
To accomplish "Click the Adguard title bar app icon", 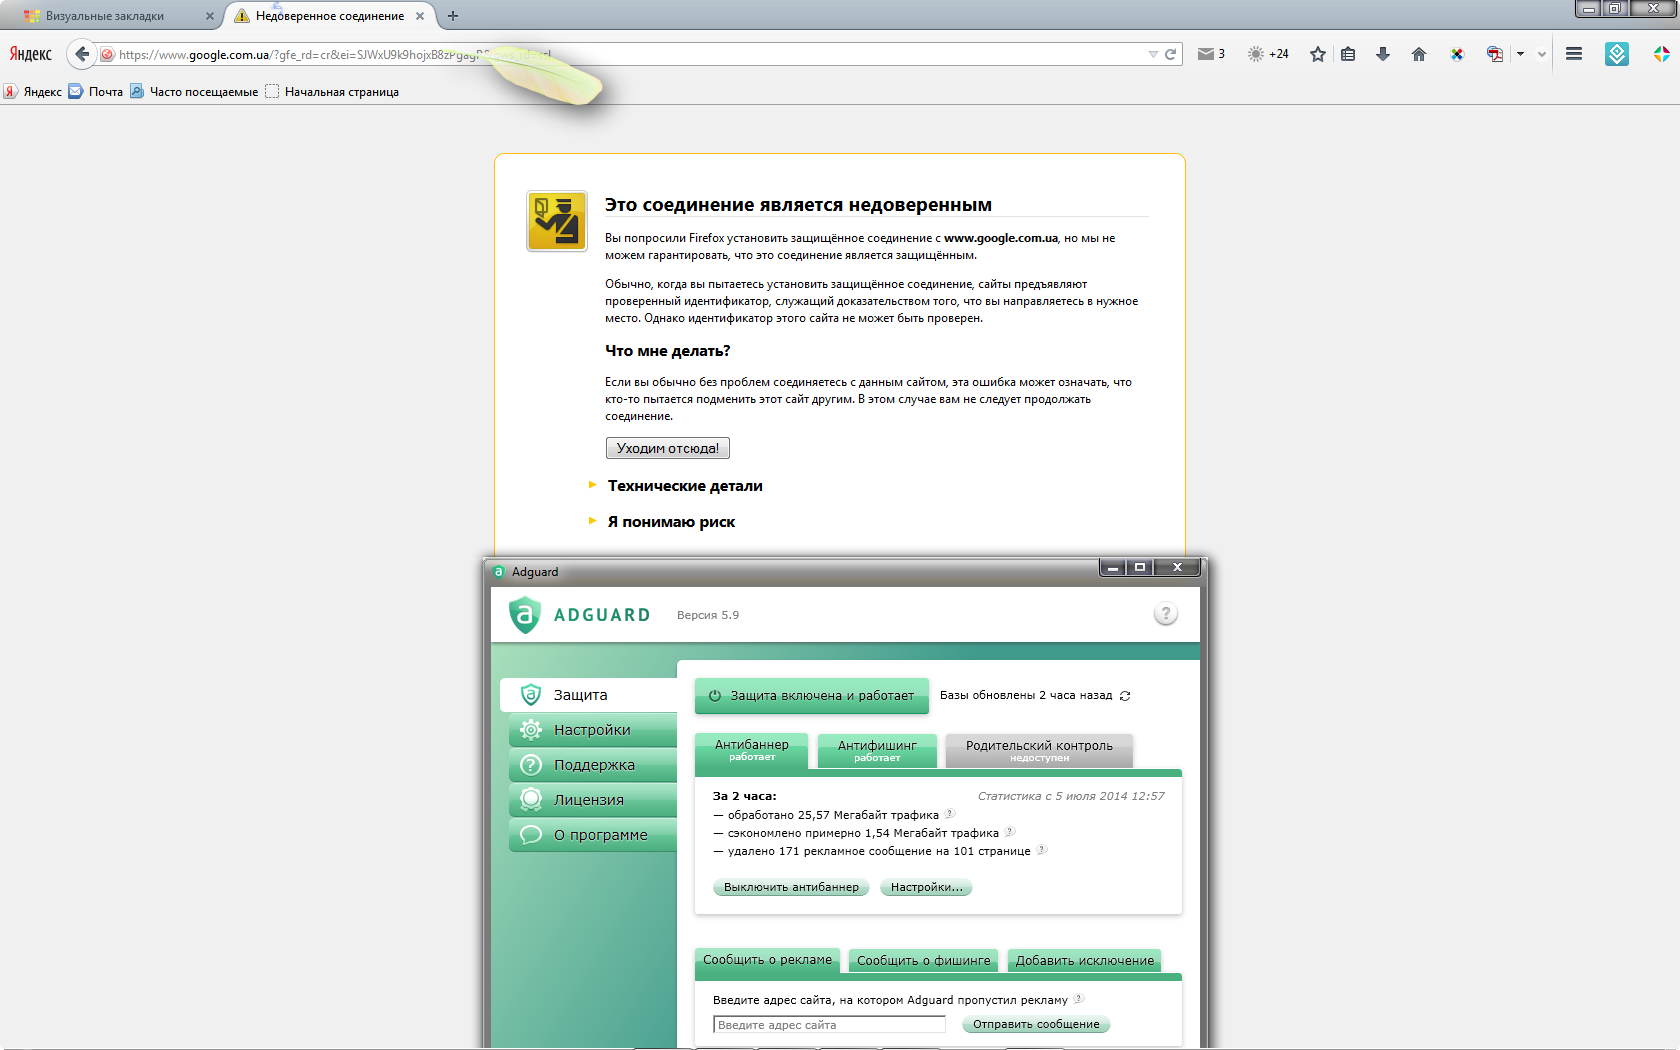I will click(x=499, y=572).
